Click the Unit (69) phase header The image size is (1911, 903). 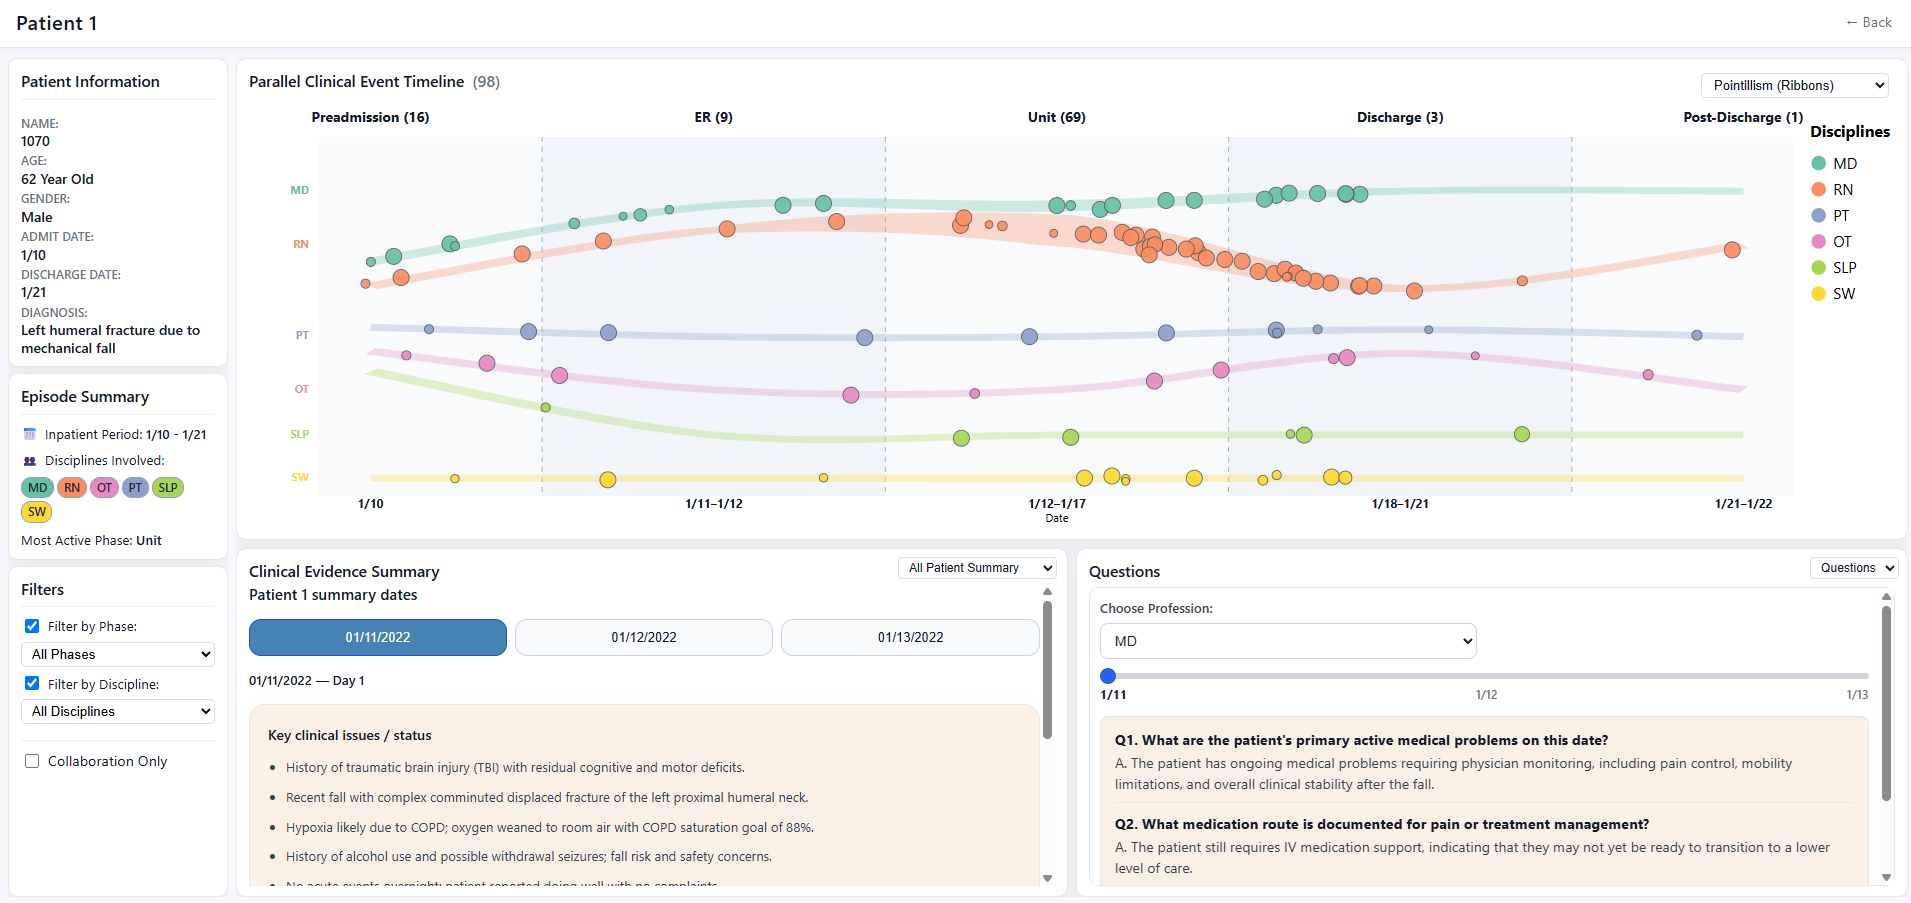pos(1057,117)
